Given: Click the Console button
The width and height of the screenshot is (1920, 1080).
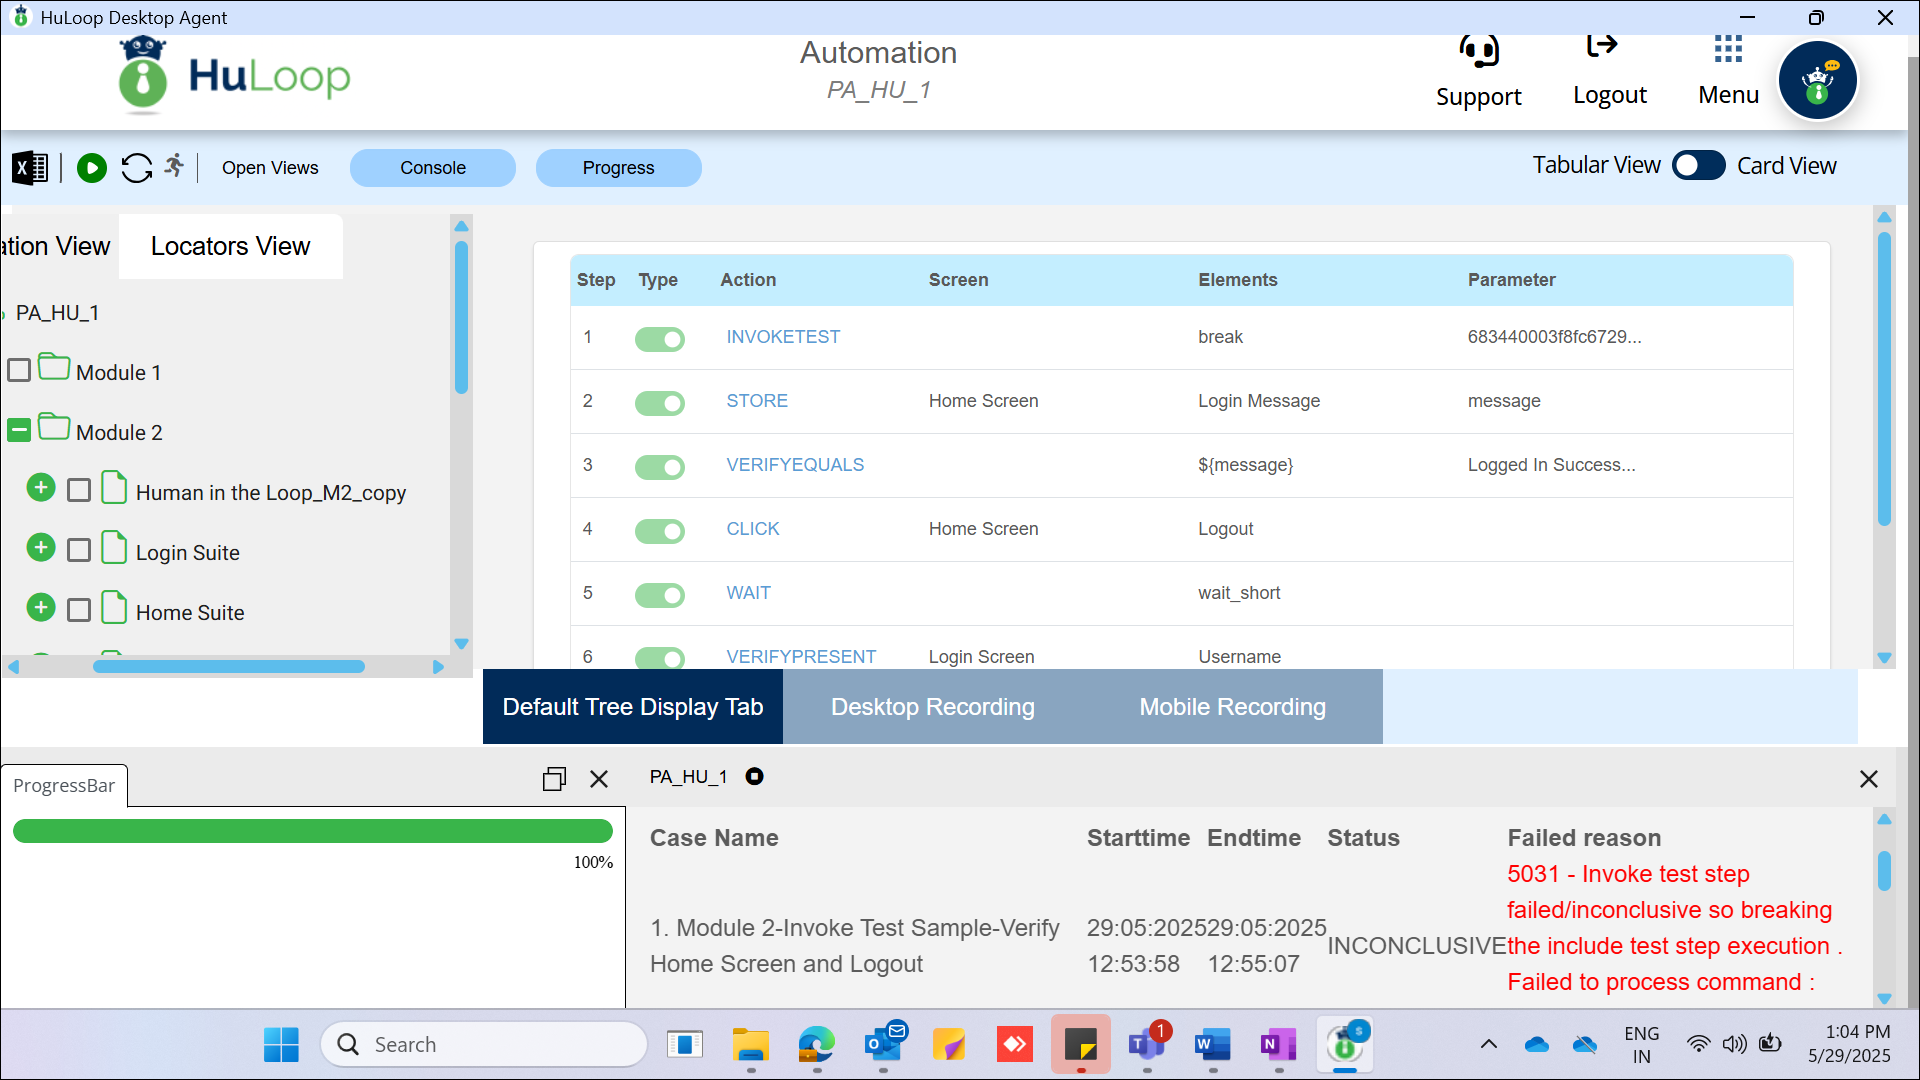Looking at the screenshot, I should click(432, 168).
